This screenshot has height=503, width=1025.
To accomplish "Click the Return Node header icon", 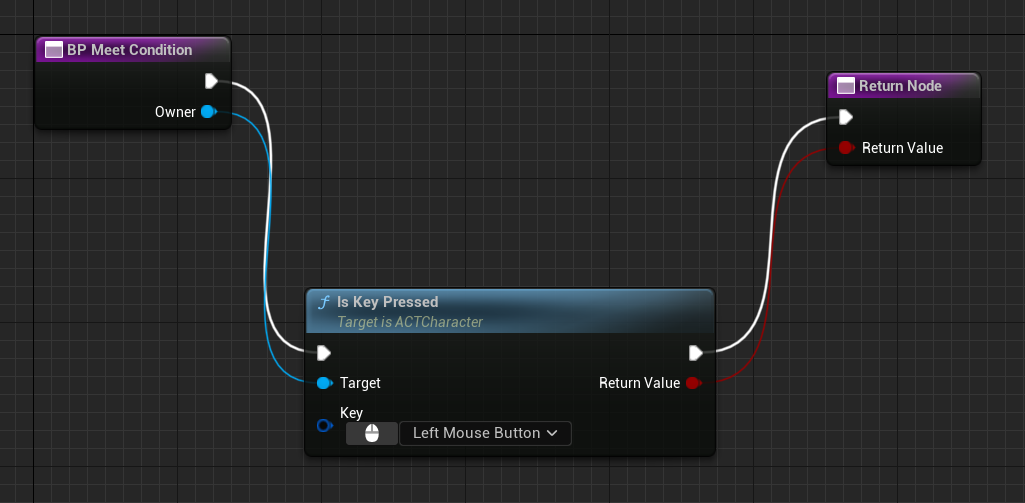I will pos(845,86).
